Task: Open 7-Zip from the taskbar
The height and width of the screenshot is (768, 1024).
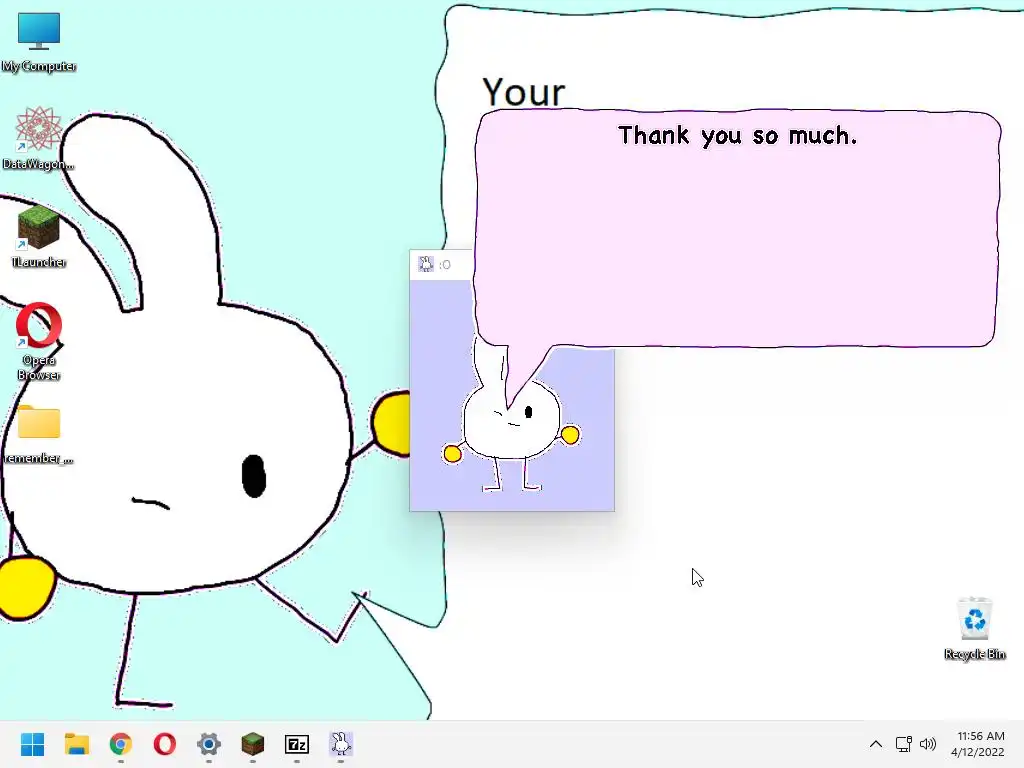Action: (x=297, y=744)
